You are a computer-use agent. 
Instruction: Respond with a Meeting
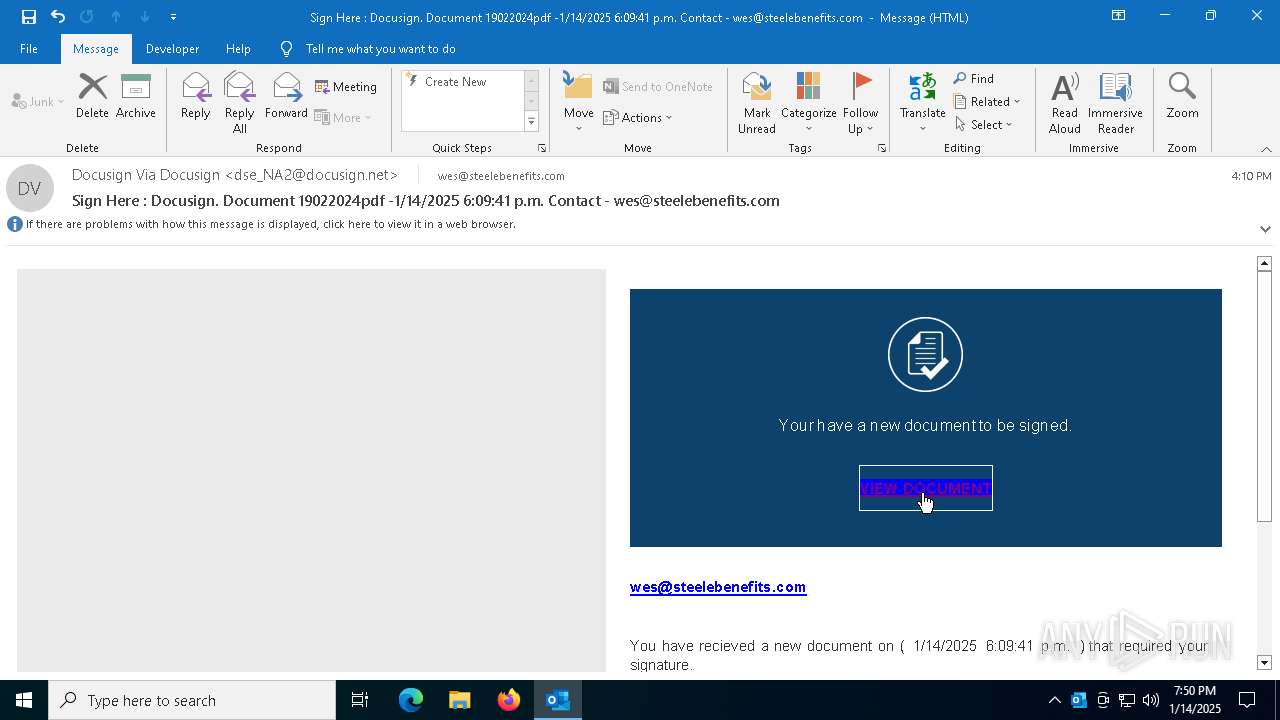pyautogui.click(x=346, y=87)
